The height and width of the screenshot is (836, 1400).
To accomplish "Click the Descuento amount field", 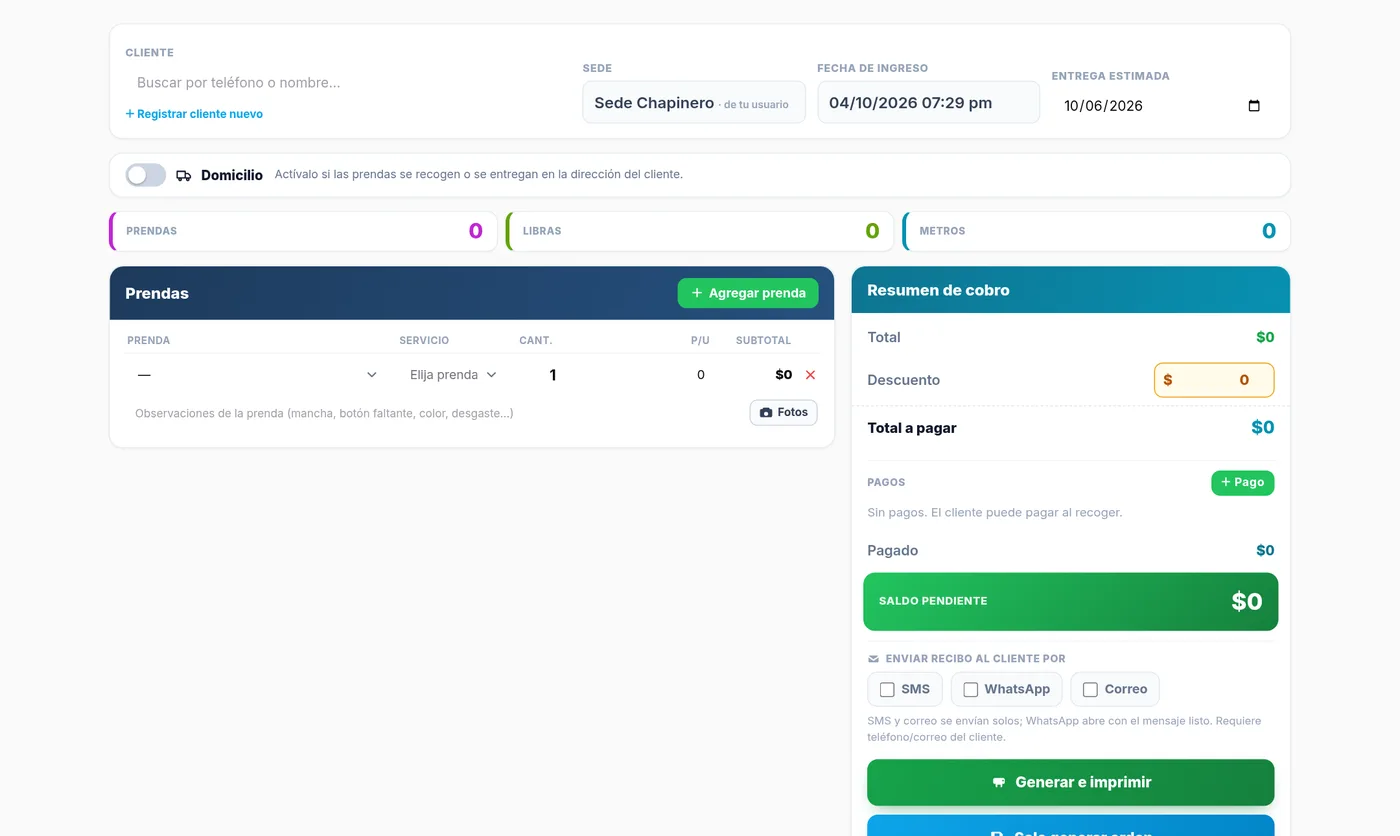I will tap(1214, 380).
